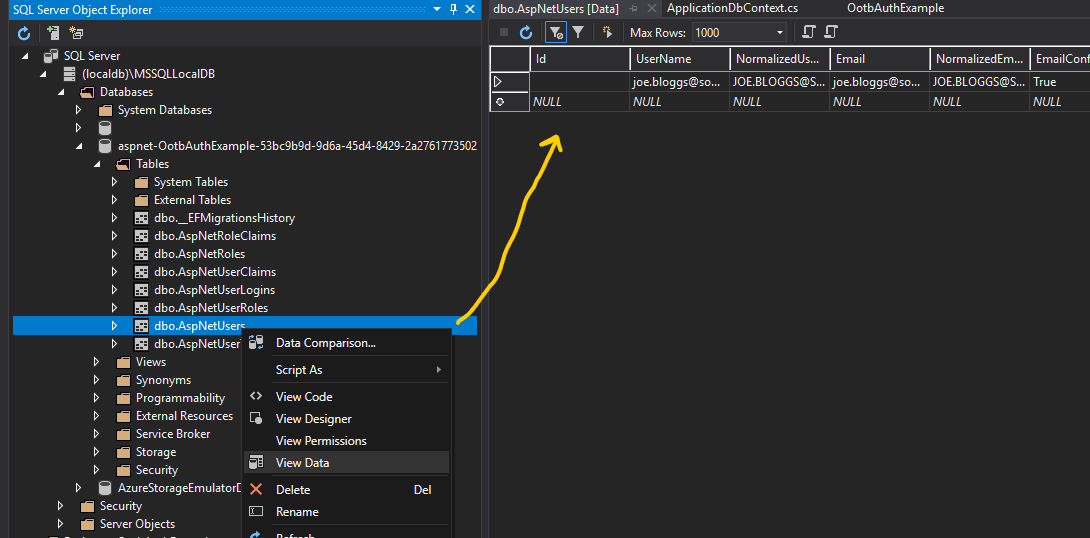Viewport: 1090px width, 538px height.
Task: Choose Rename in context menu
Action: [346, 512]
